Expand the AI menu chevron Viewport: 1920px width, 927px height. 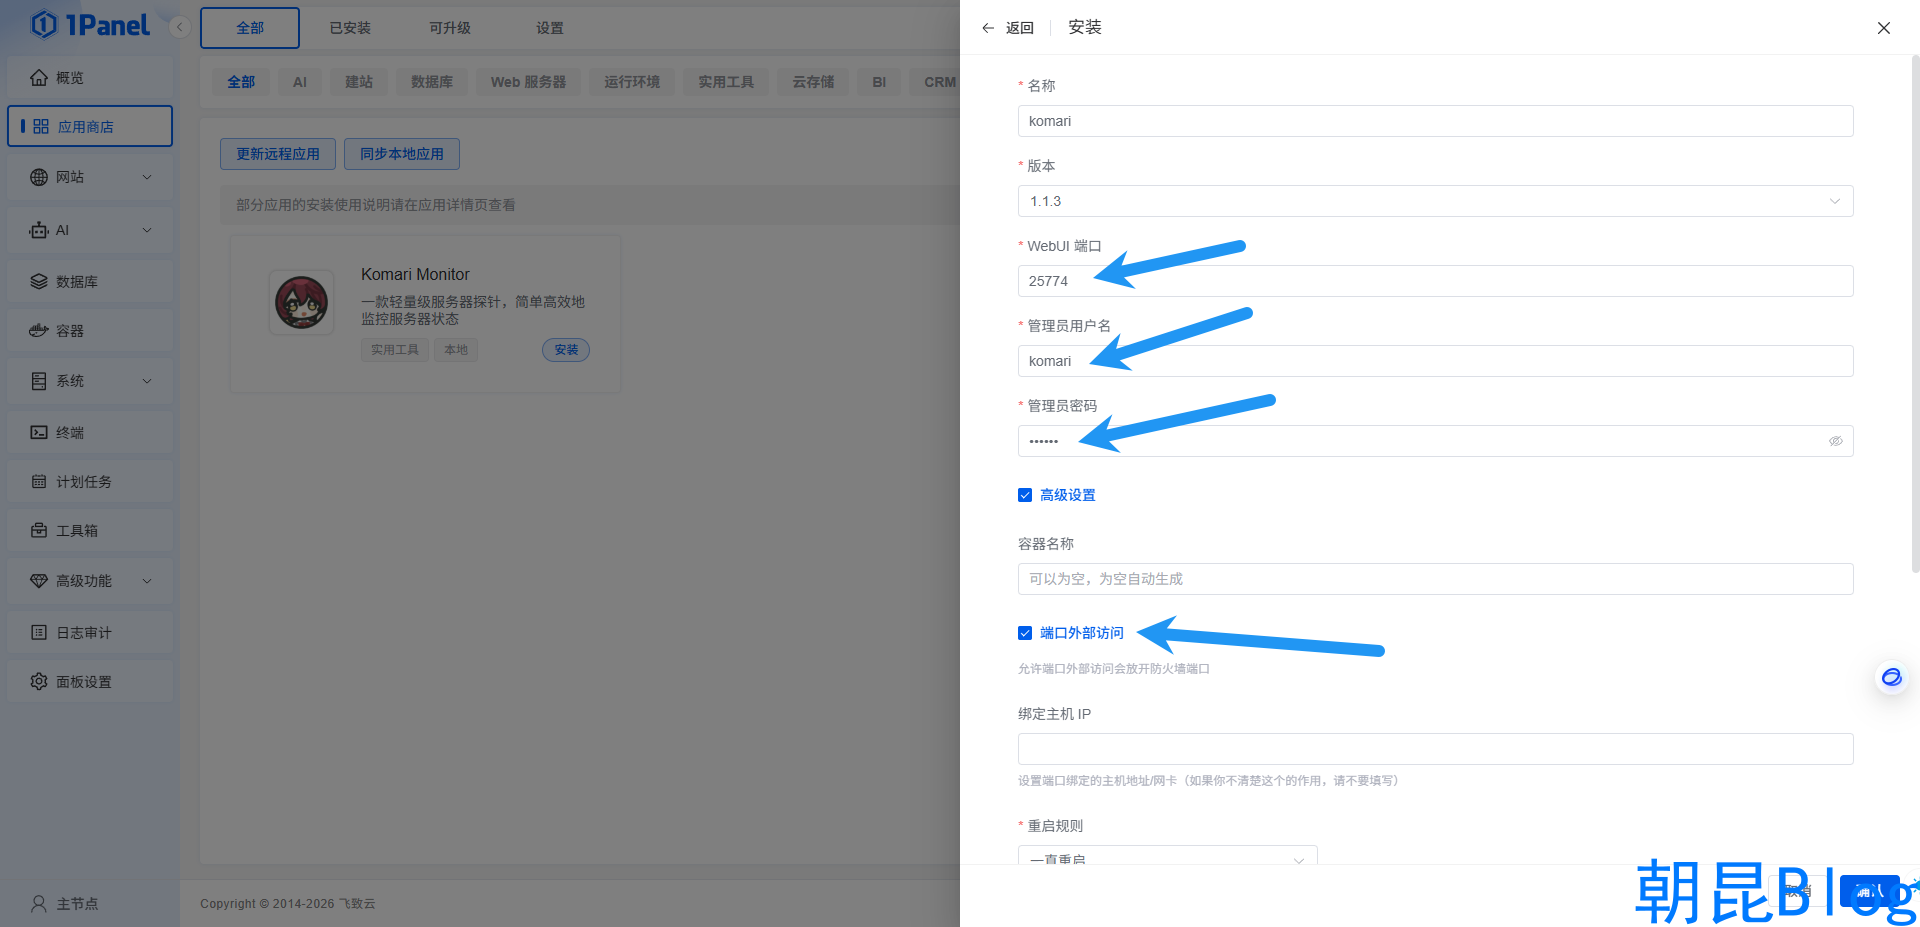click(147, 230)
